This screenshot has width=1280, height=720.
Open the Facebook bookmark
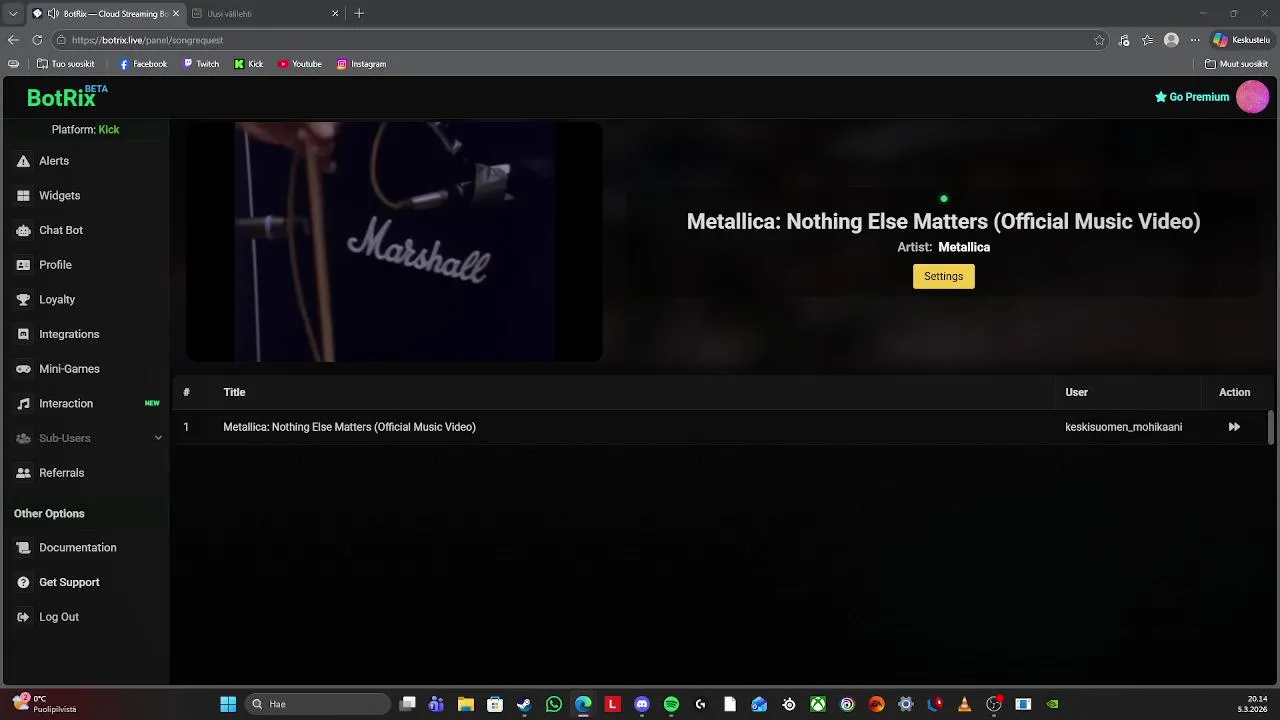[143, 64]
